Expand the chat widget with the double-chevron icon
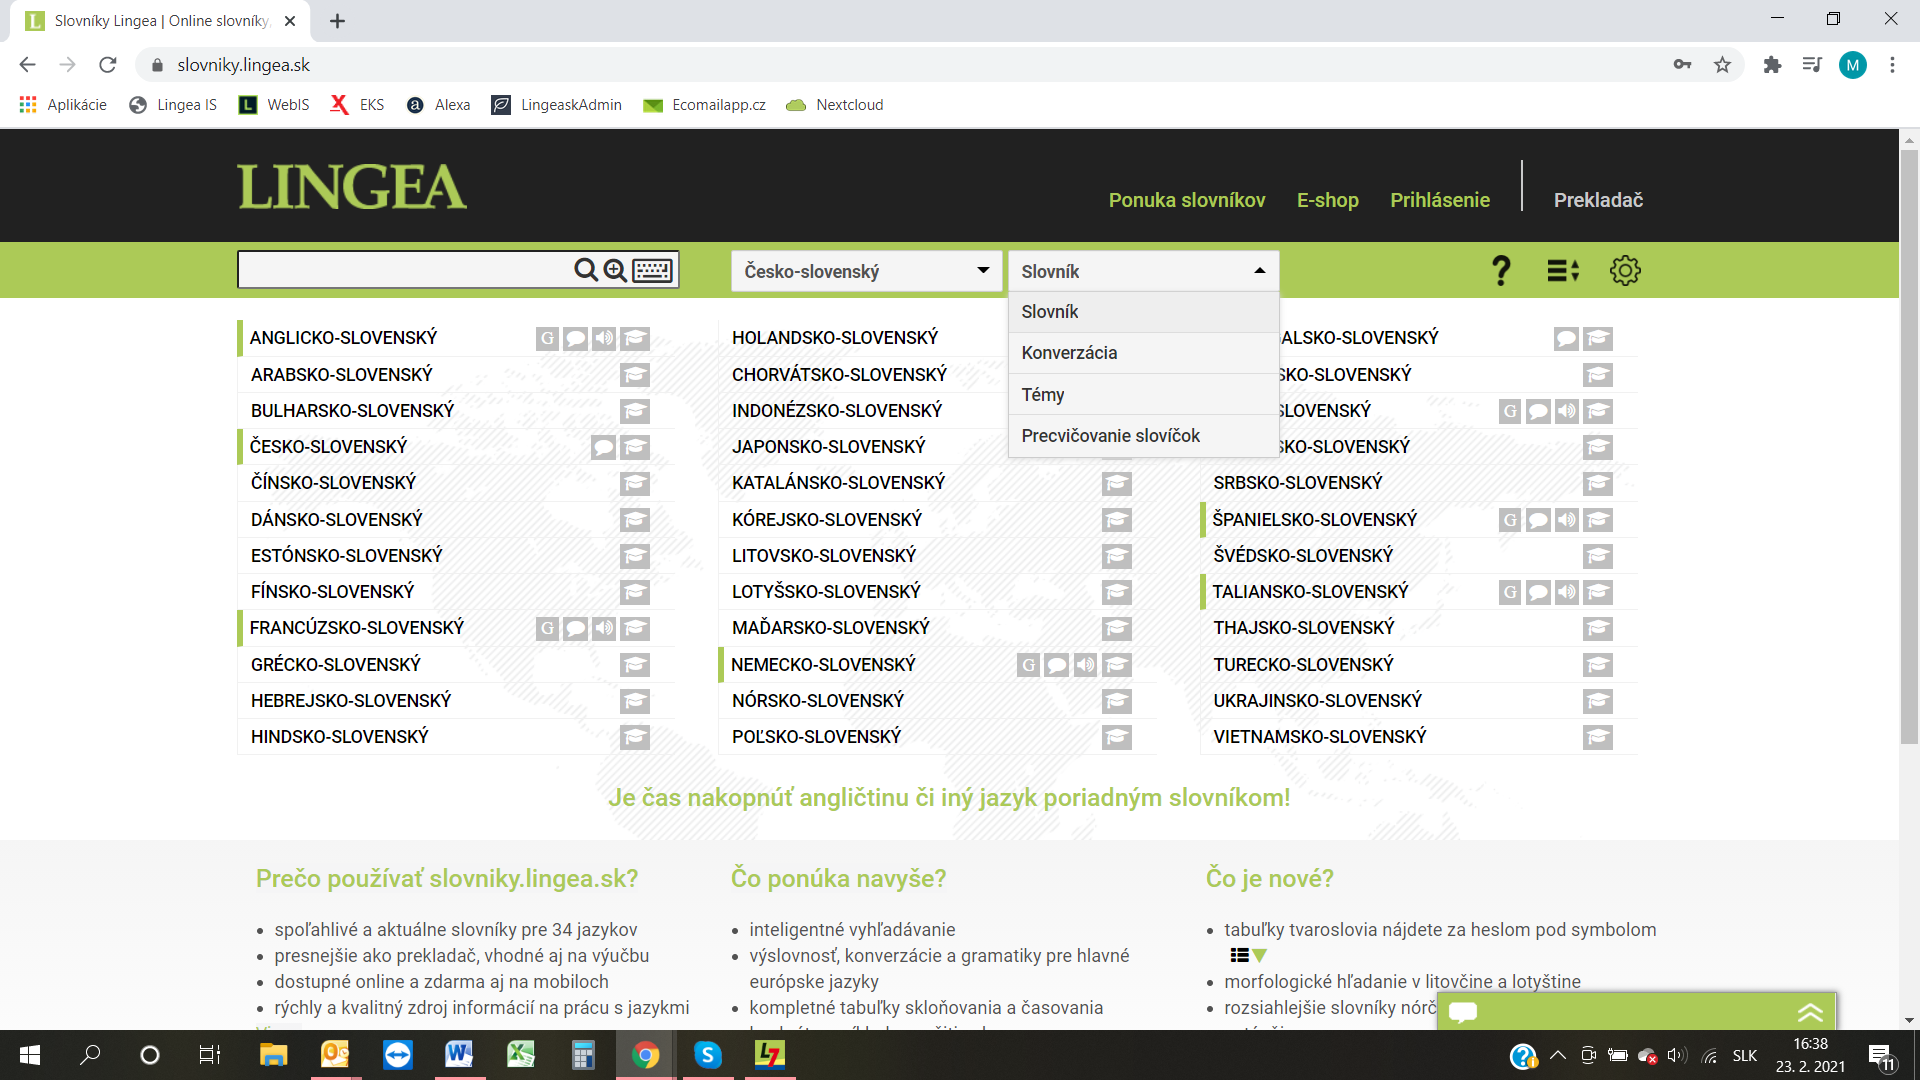The height and width of the screenshot is (1080, 1920). 1810,1012
